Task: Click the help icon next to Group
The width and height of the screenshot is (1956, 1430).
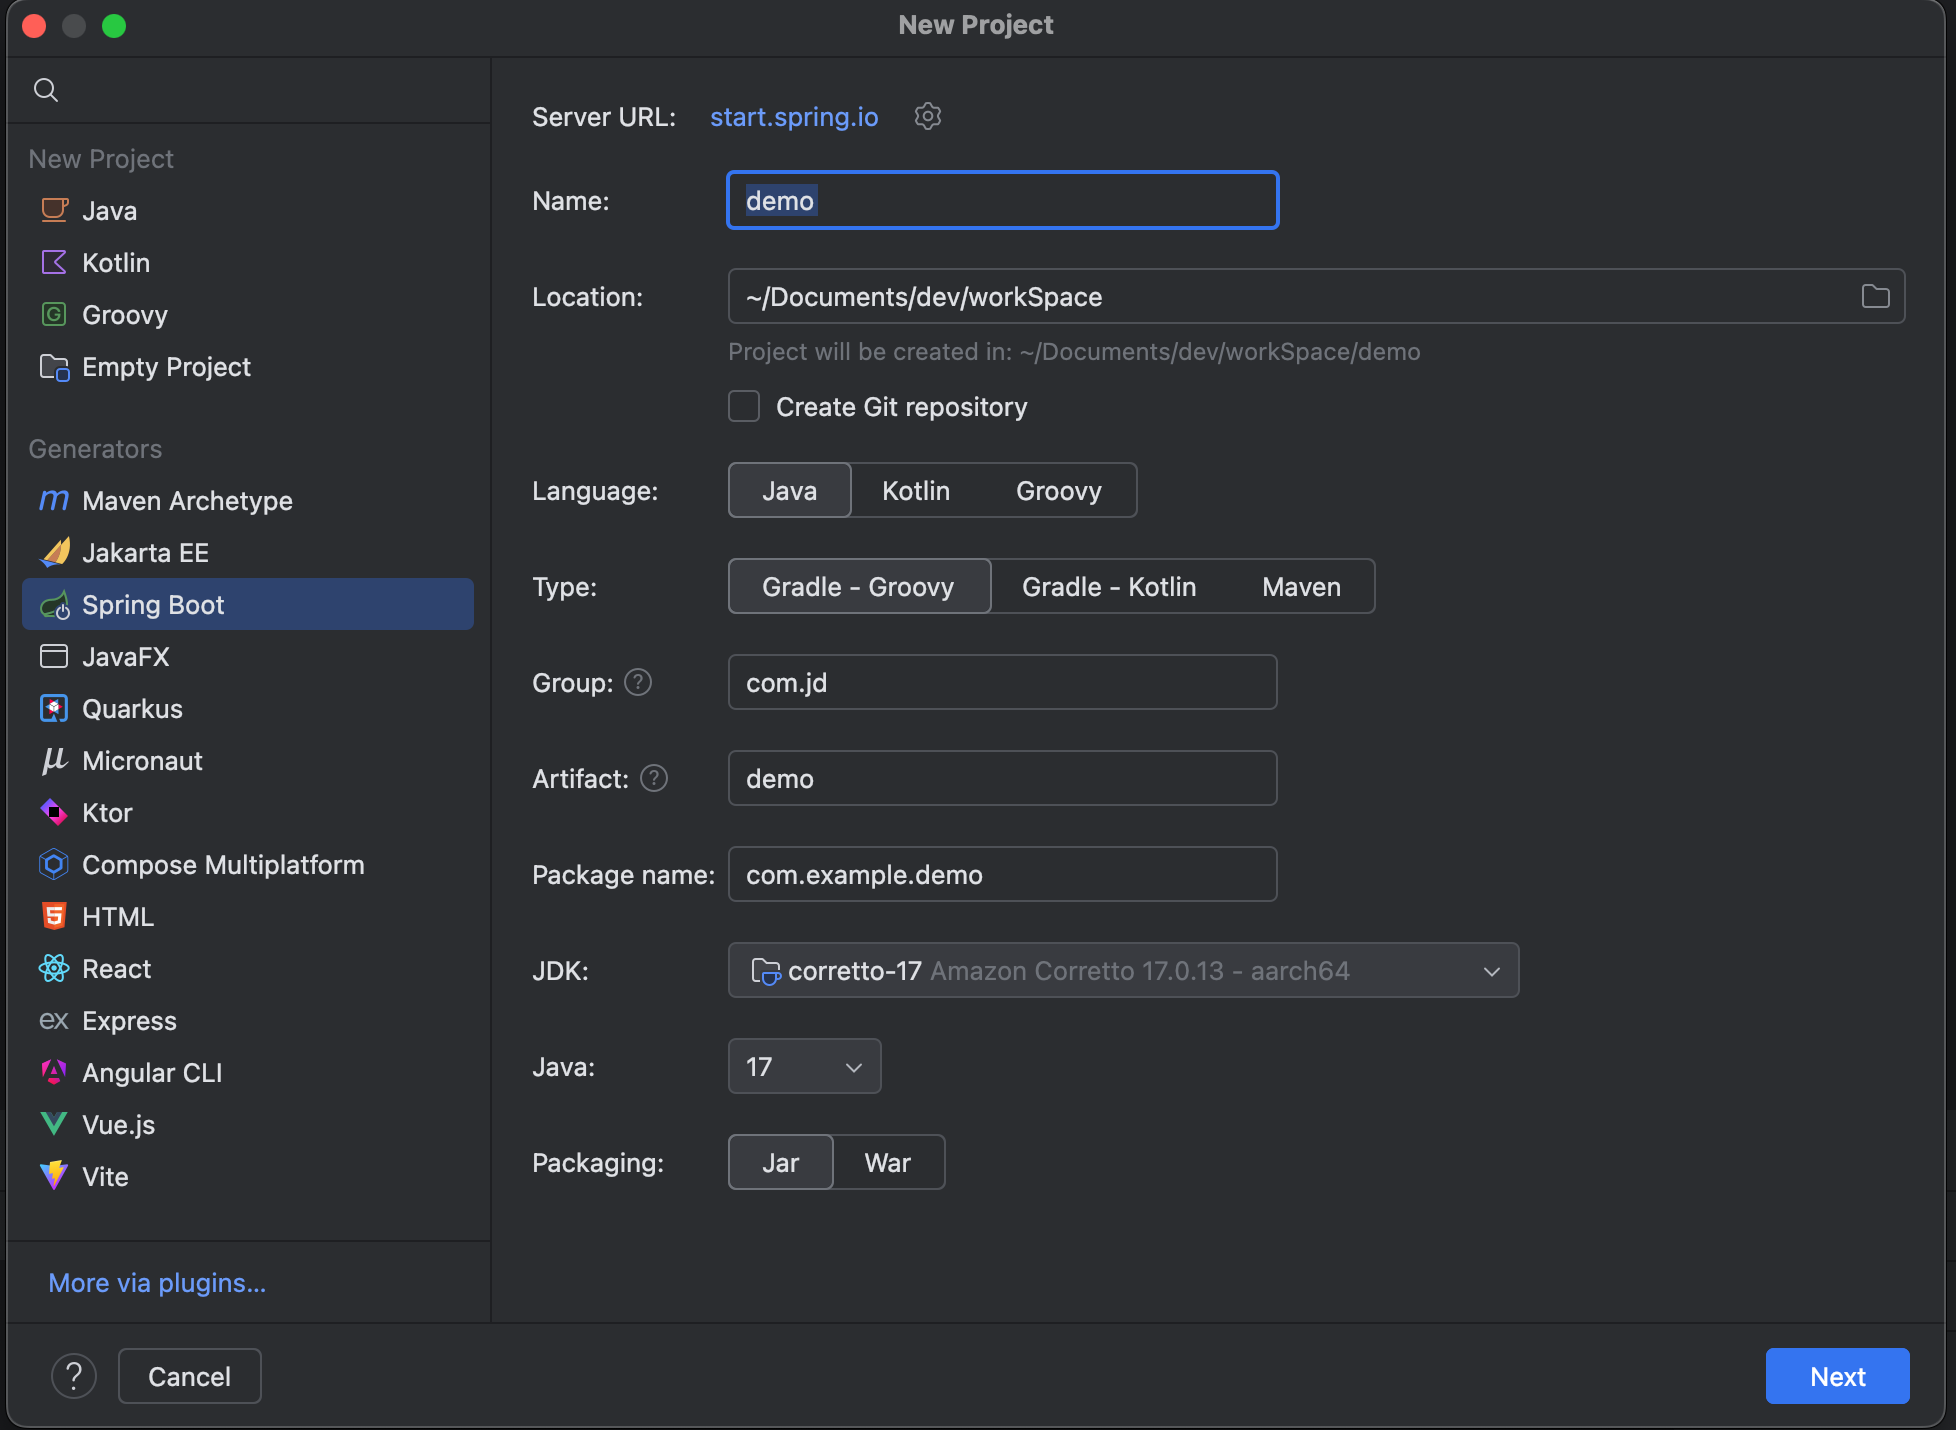Action: tap(638, 682)
